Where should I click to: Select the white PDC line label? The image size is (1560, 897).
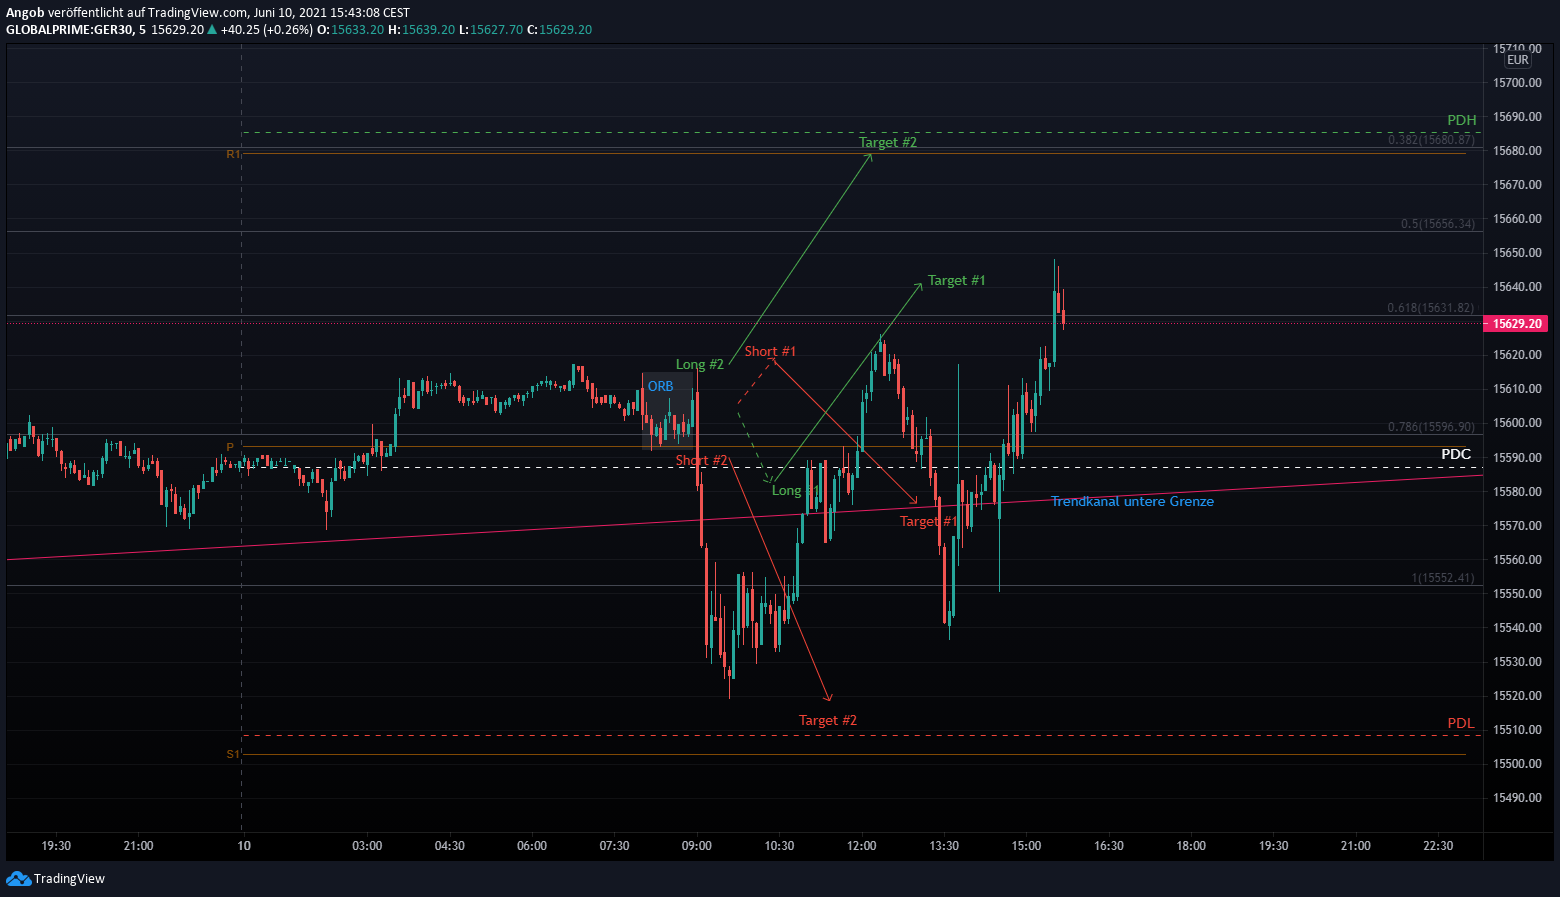1455,455
